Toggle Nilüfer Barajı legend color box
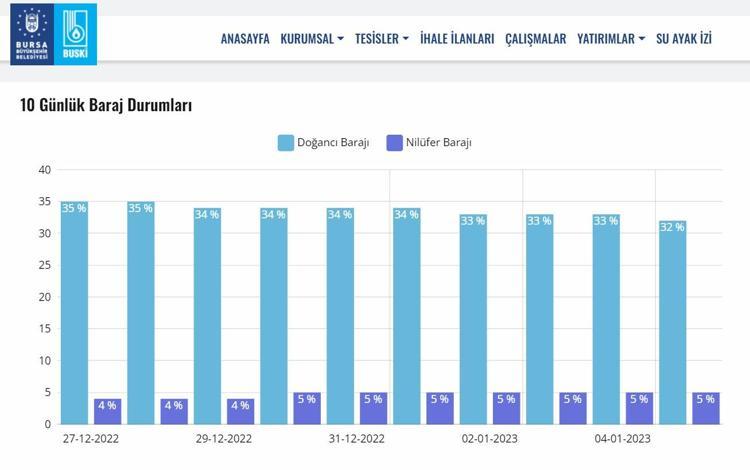 tap(393, 143)
